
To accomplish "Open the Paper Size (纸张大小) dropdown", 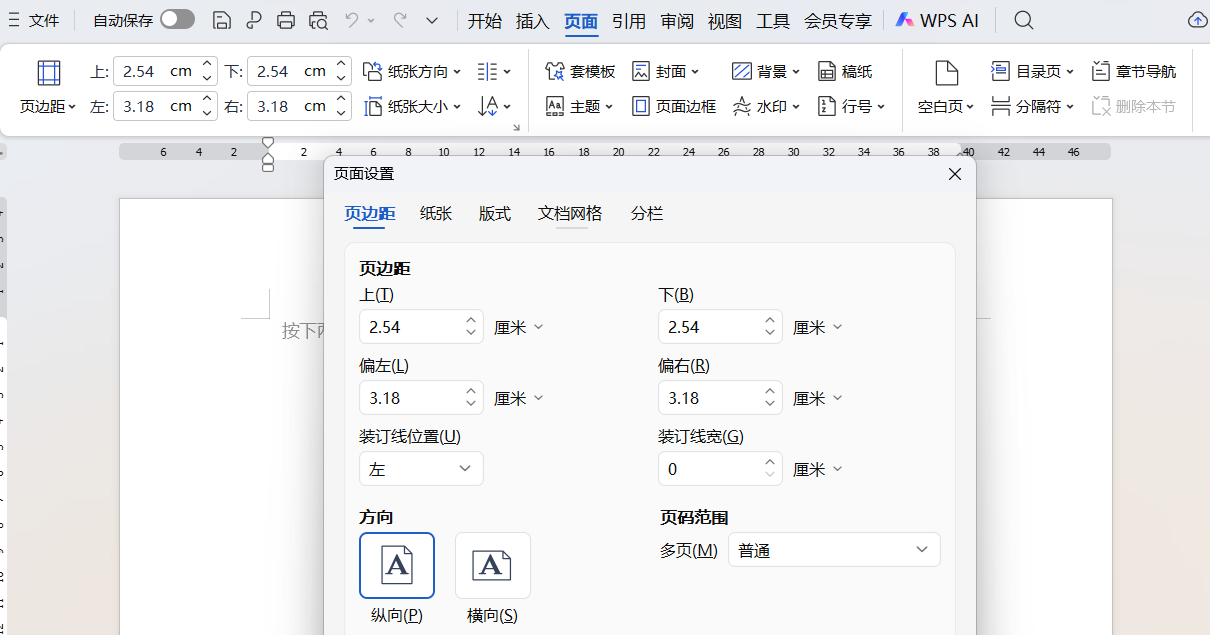I will point(413,106).
